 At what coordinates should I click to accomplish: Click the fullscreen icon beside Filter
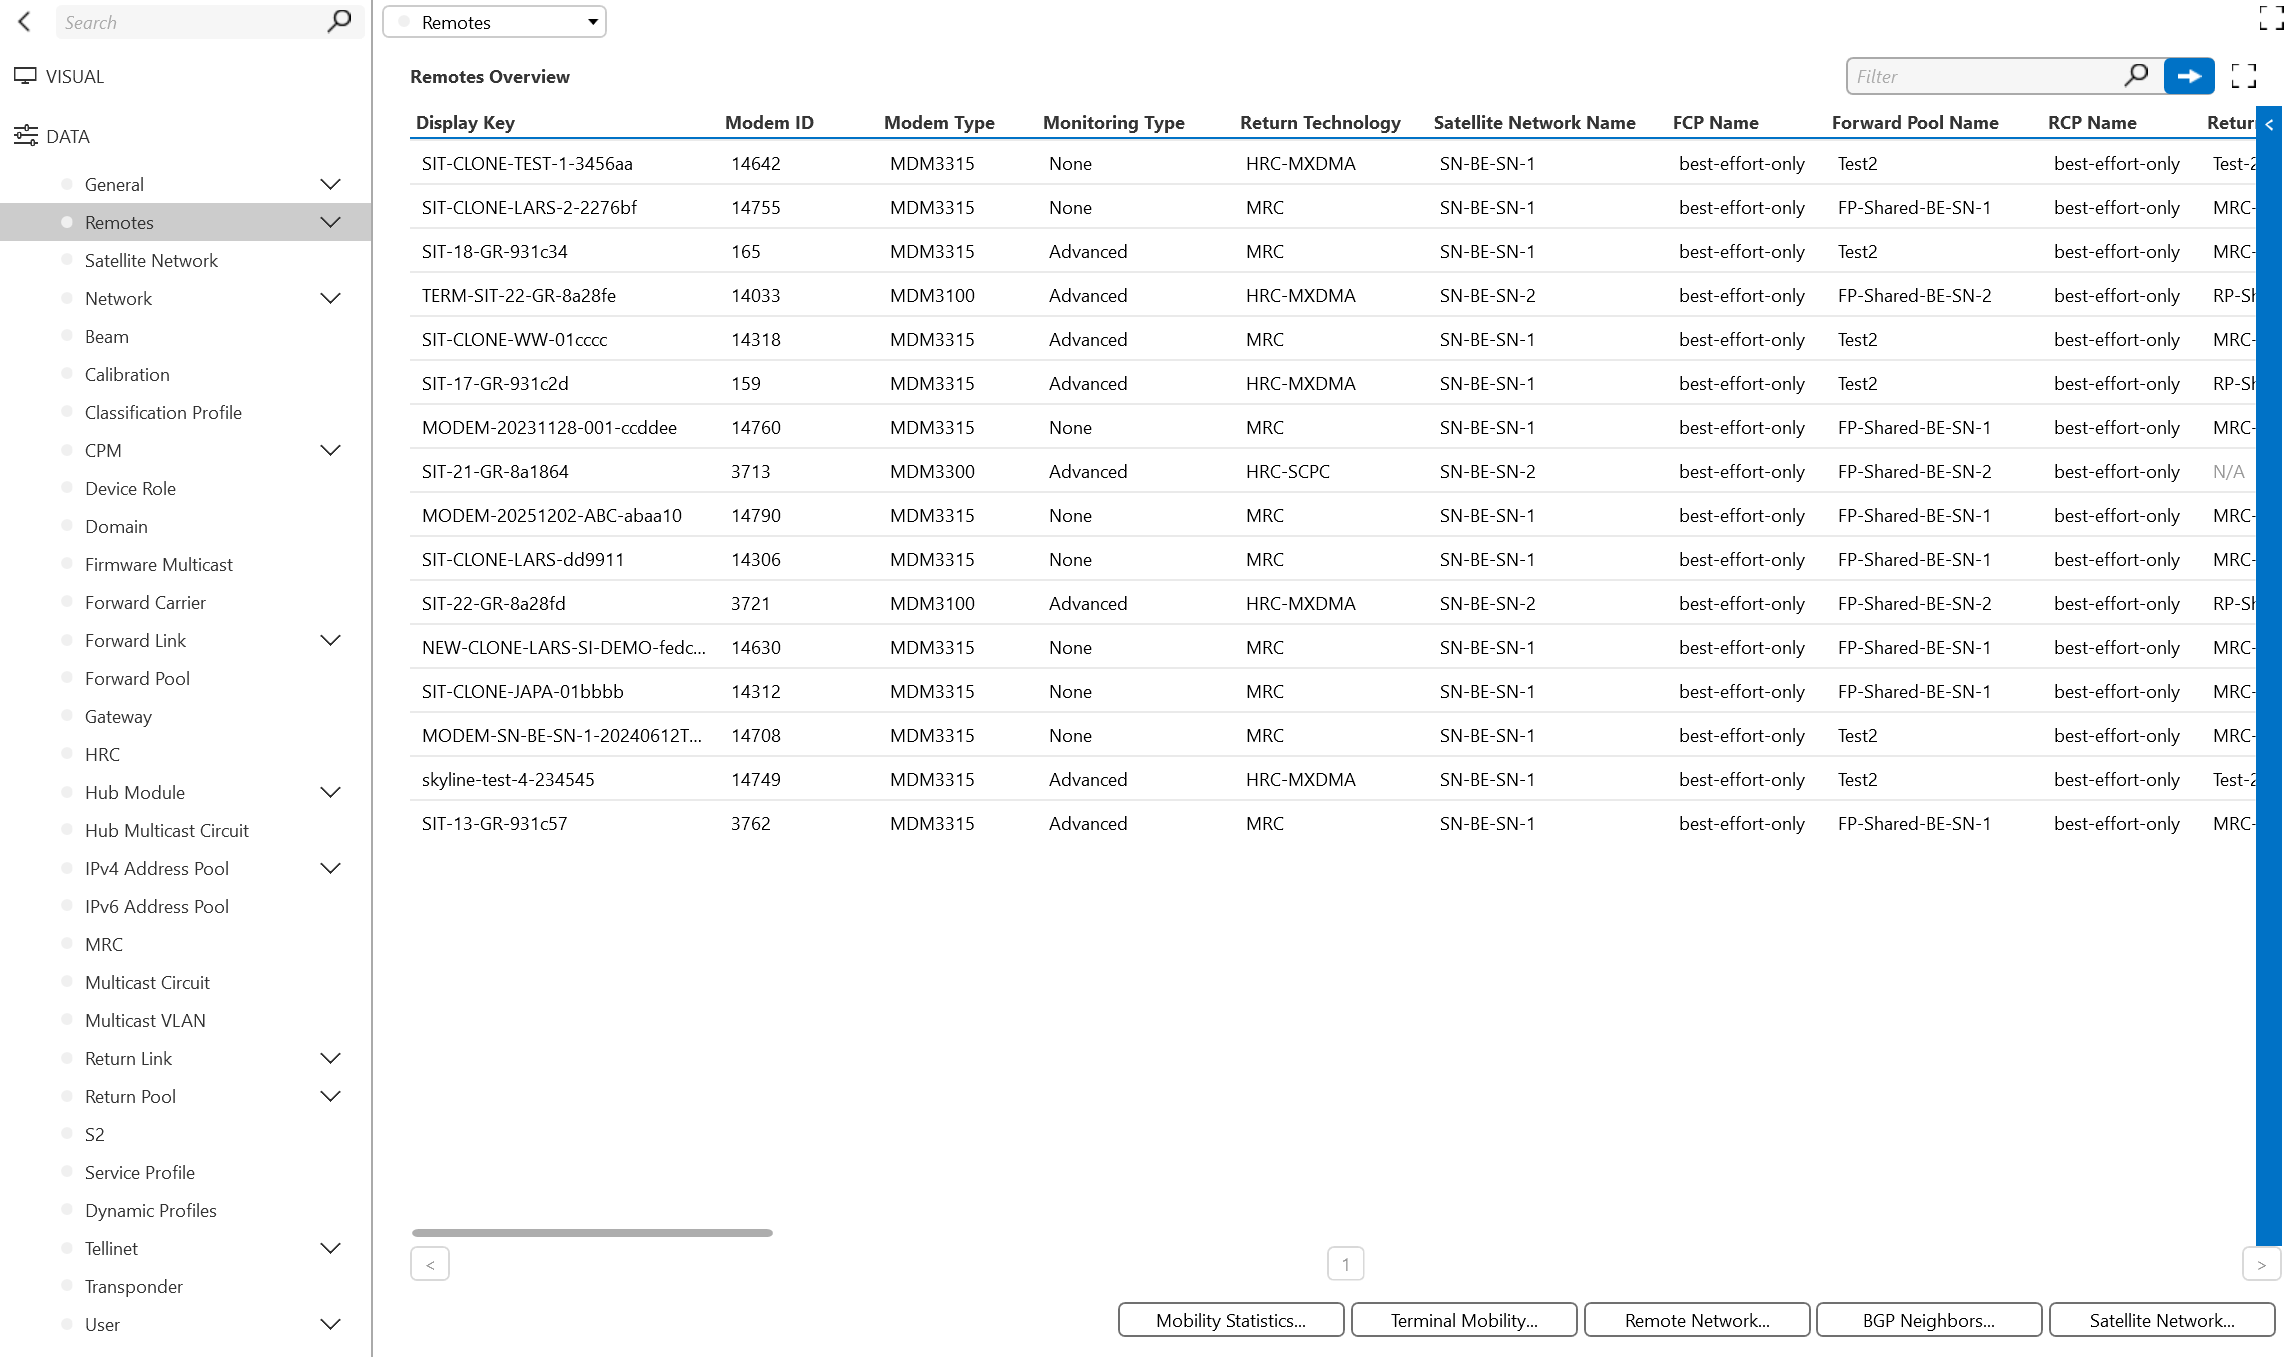[2244, 76]
